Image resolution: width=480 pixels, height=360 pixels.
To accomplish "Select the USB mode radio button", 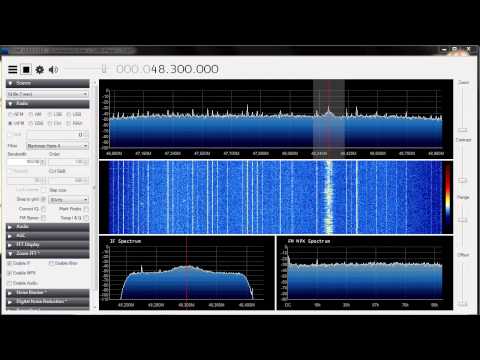I will pyautogui.click(x=69, y=114).
